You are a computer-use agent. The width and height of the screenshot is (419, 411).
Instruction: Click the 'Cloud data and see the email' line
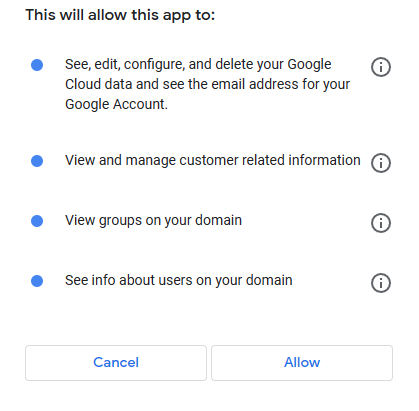coord(207,84)
